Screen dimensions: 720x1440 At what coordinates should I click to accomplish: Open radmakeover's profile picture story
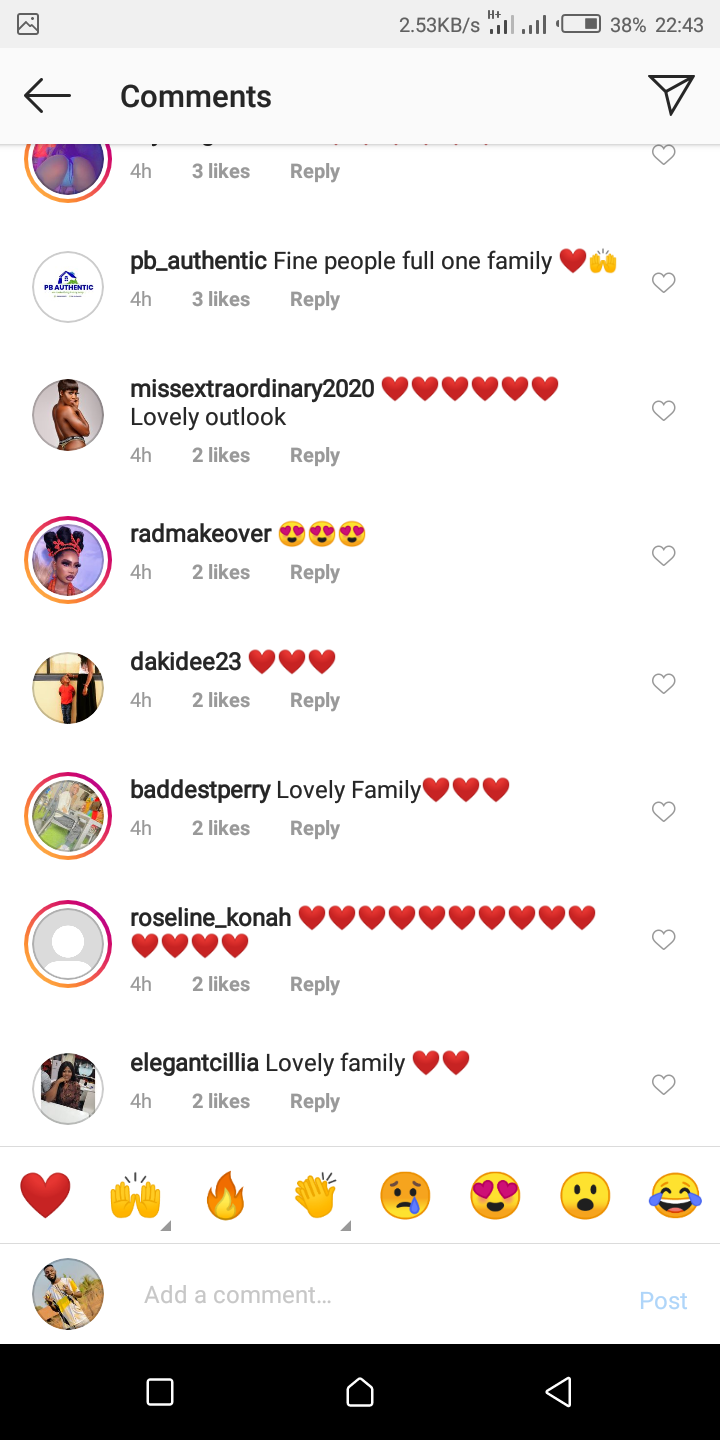[x=68, y=560]
